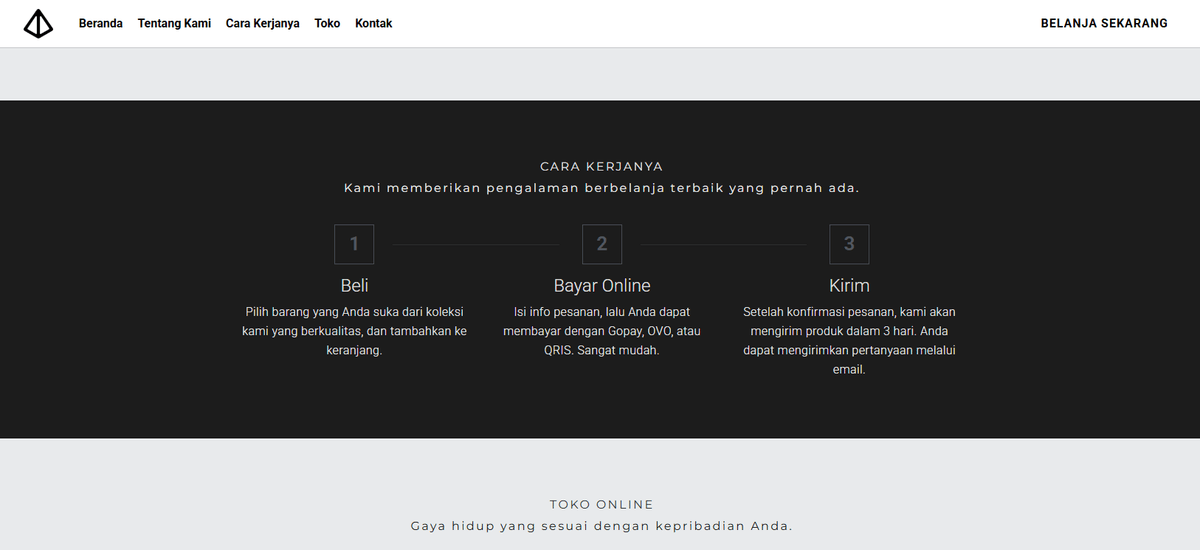Viewport: 1200px width, 550px height.
Task: Click the step 2 number box
Action: click(x=602, y=244)
